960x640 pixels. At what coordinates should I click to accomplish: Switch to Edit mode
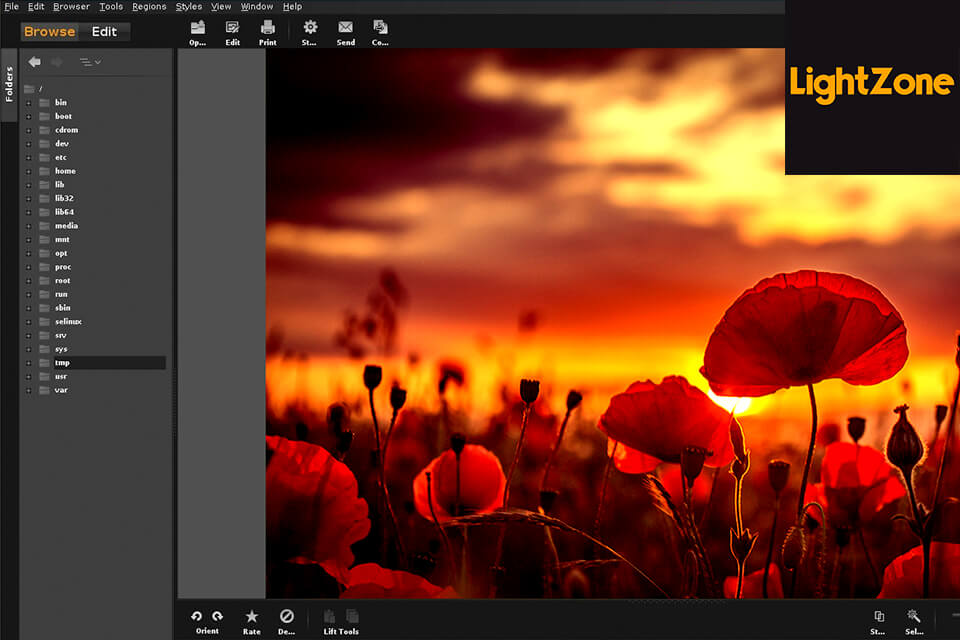pos(104,32)
